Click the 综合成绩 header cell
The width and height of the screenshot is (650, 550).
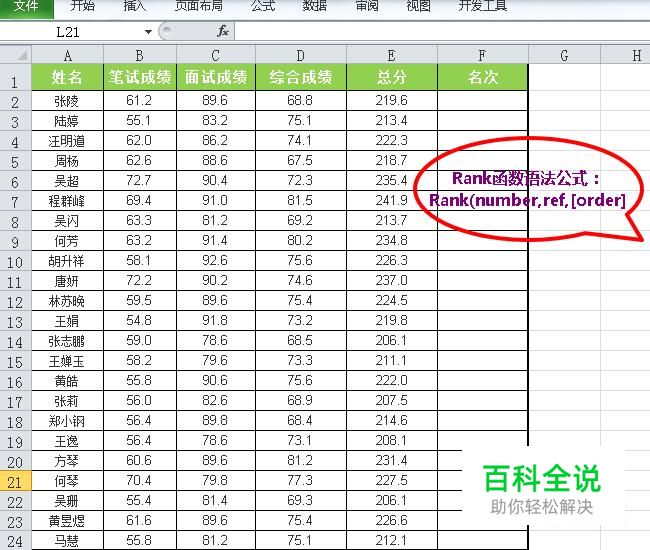(x=301, y=77)
